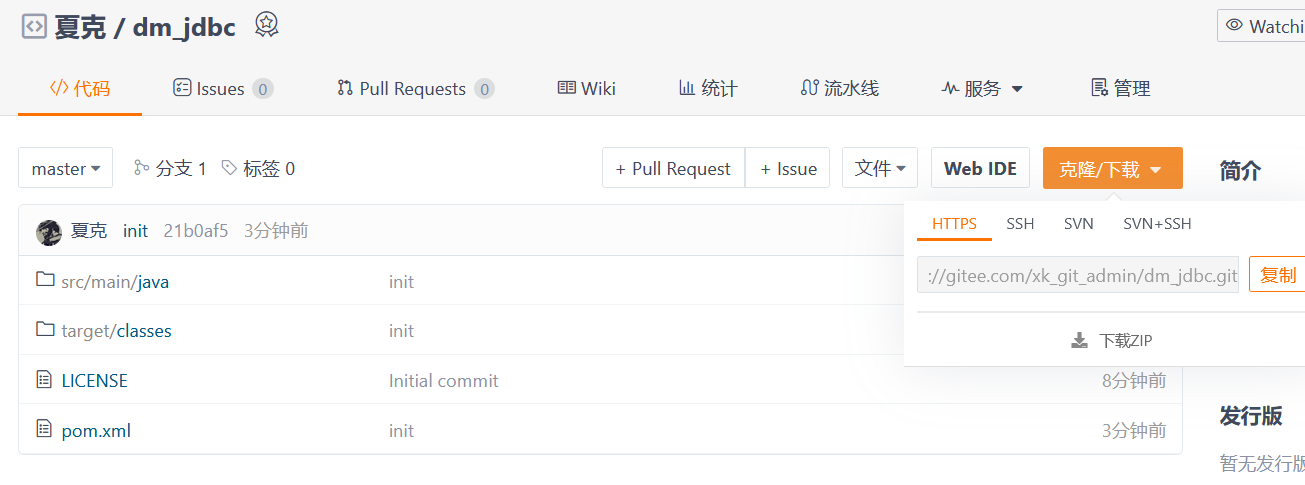Screen dimensions: 1305x485
Task: Open the dm_jdbc repository title link
Action: coord(184,27)
